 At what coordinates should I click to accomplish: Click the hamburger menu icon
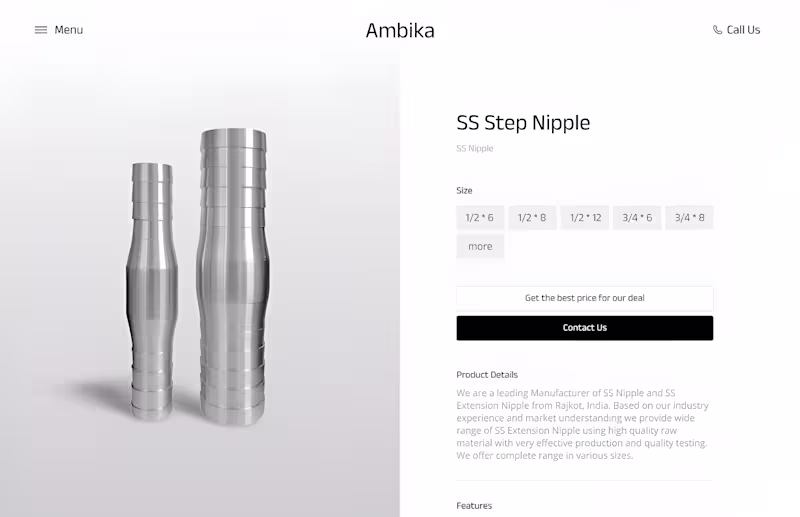click(x=41, y=30)
